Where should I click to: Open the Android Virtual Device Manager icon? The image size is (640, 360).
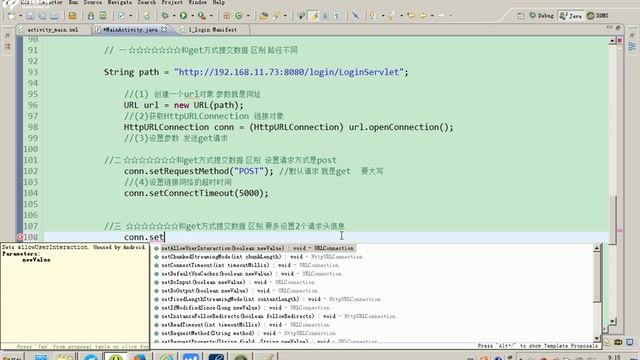(103, 16)
